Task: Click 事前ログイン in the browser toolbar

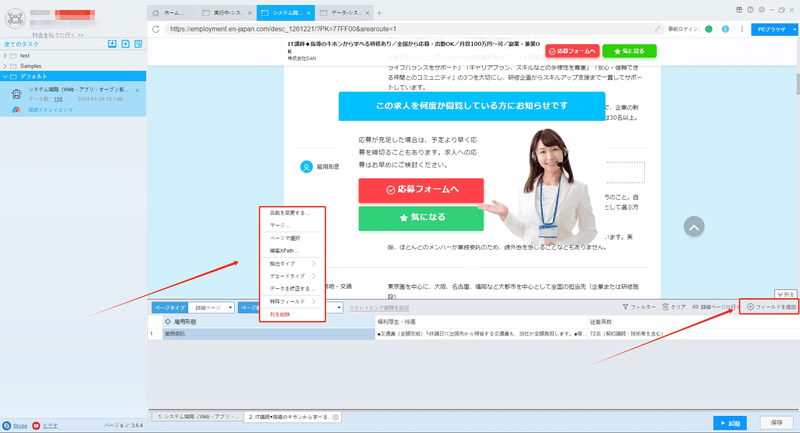Action: coord(683,29)
